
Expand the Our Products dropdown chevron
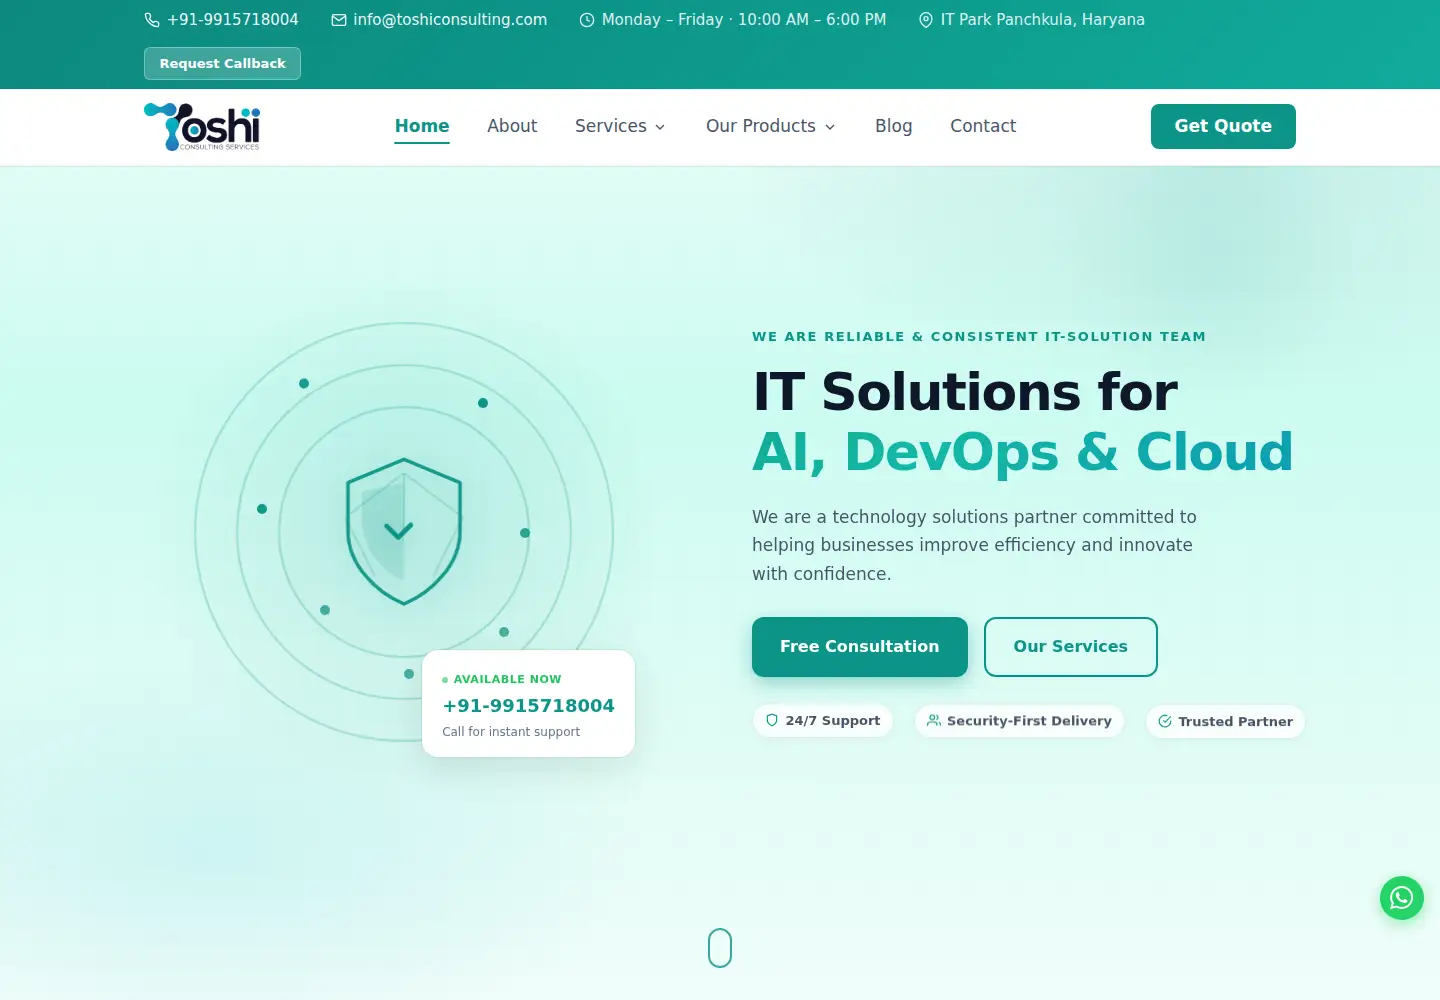[x=830, y=127]
